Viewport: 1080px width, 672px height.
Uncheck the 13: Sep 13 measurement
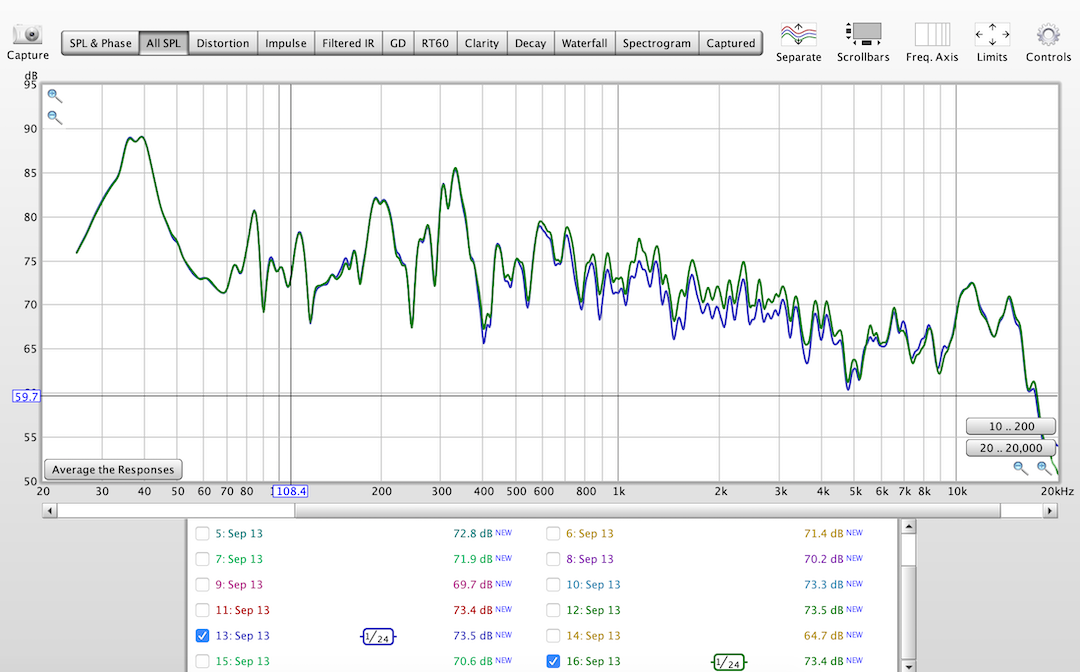pos(203,636)
